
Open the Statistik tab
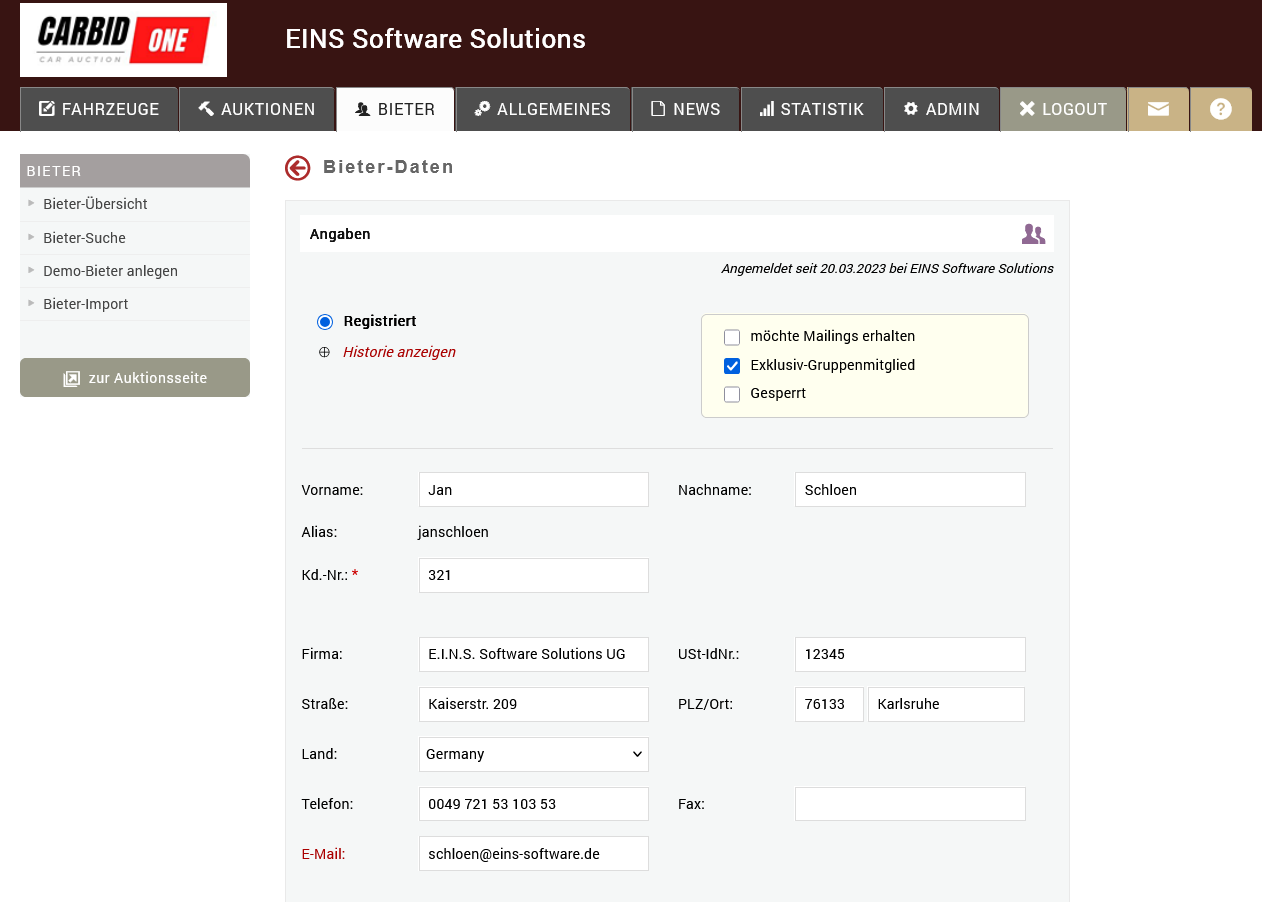811,109
